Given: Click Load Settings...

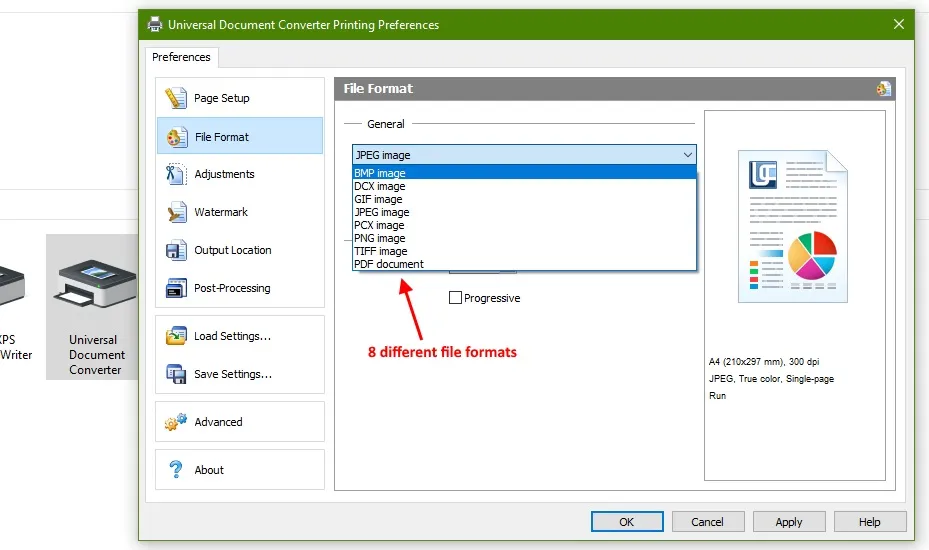Looking at the screenshot, I should (240, 336).
